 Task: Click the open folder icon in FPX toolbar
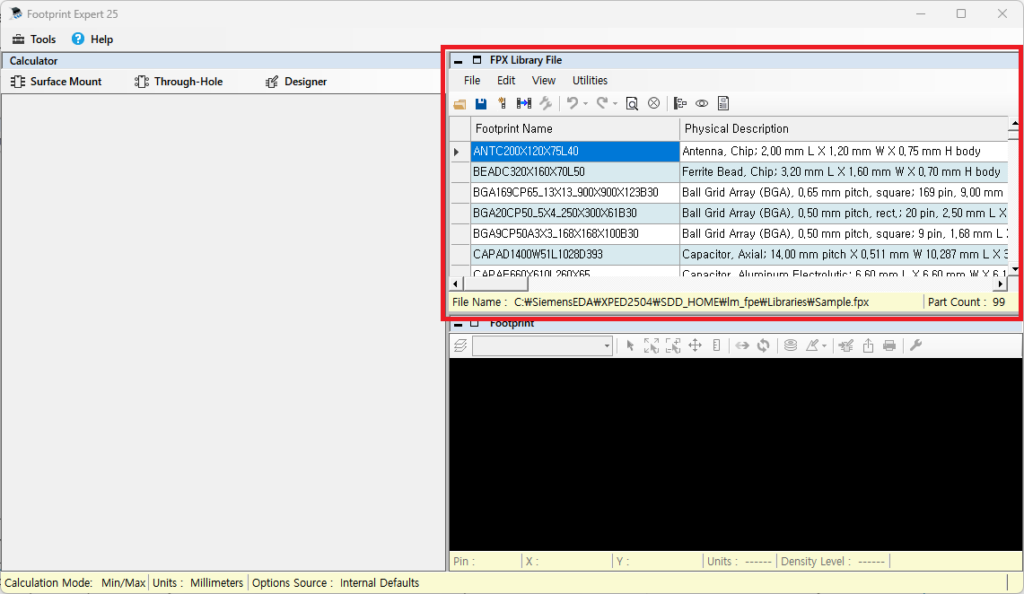point(460,103)
